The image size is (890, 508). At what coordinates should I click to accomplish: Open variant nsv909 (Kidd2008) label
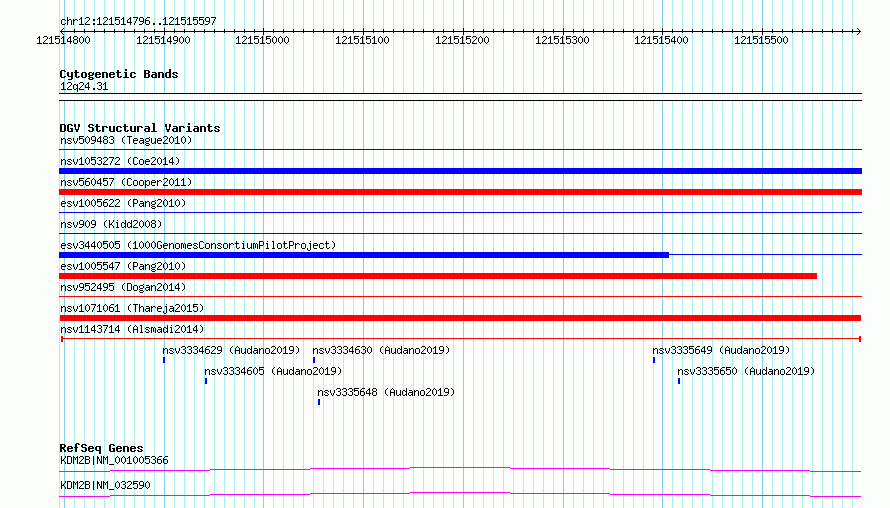click(111, 224)
